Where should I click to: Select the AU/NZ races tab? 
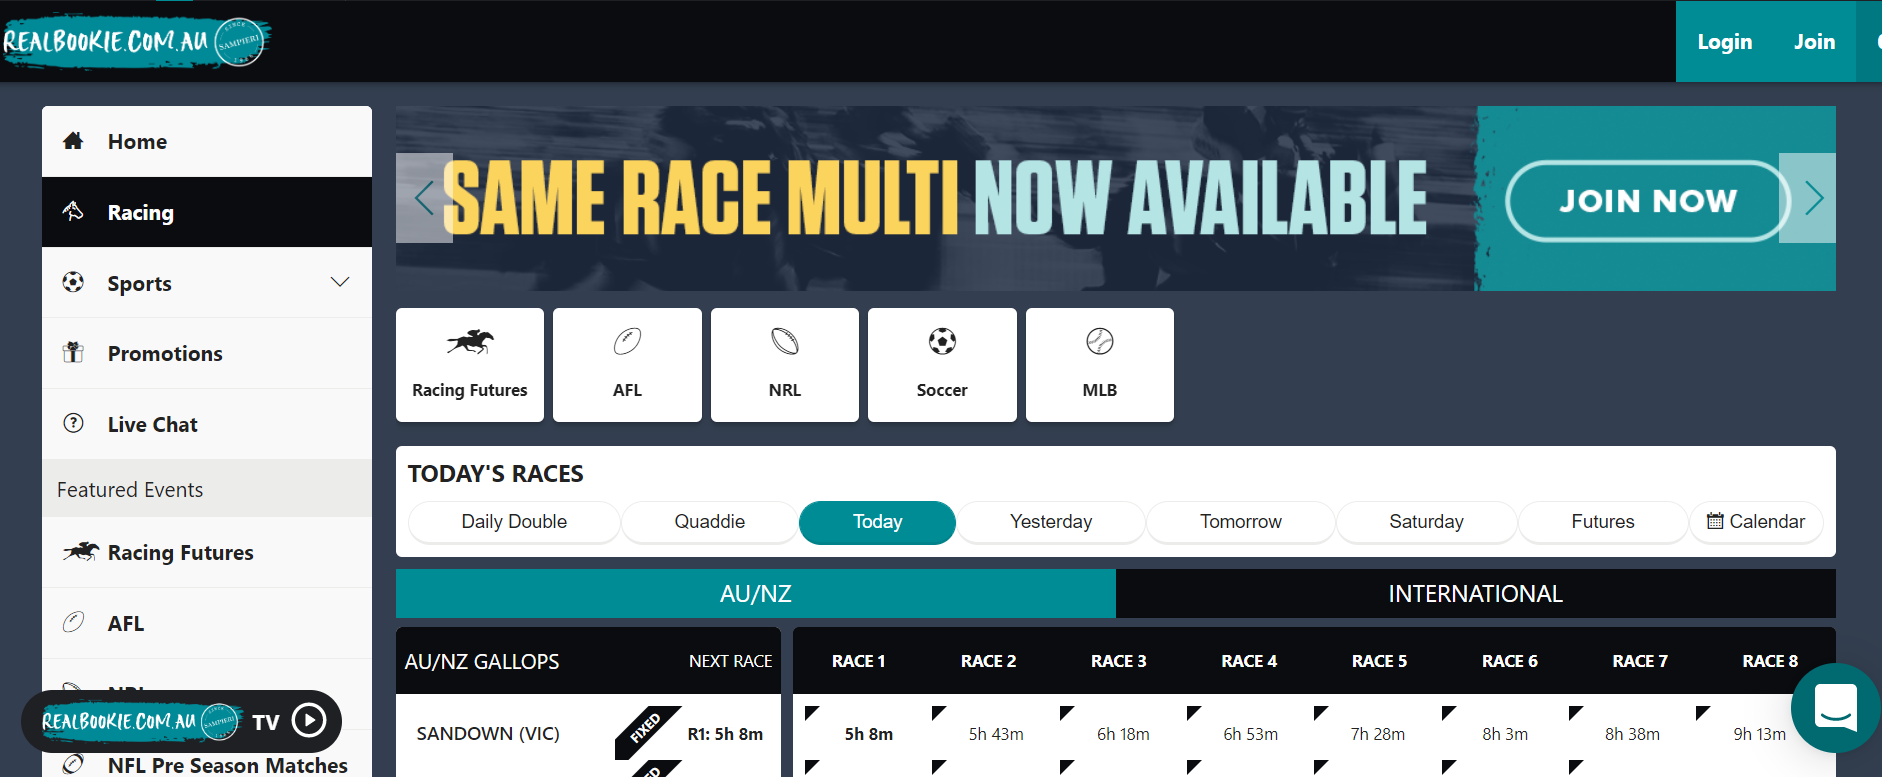click(x=755, y=594)
